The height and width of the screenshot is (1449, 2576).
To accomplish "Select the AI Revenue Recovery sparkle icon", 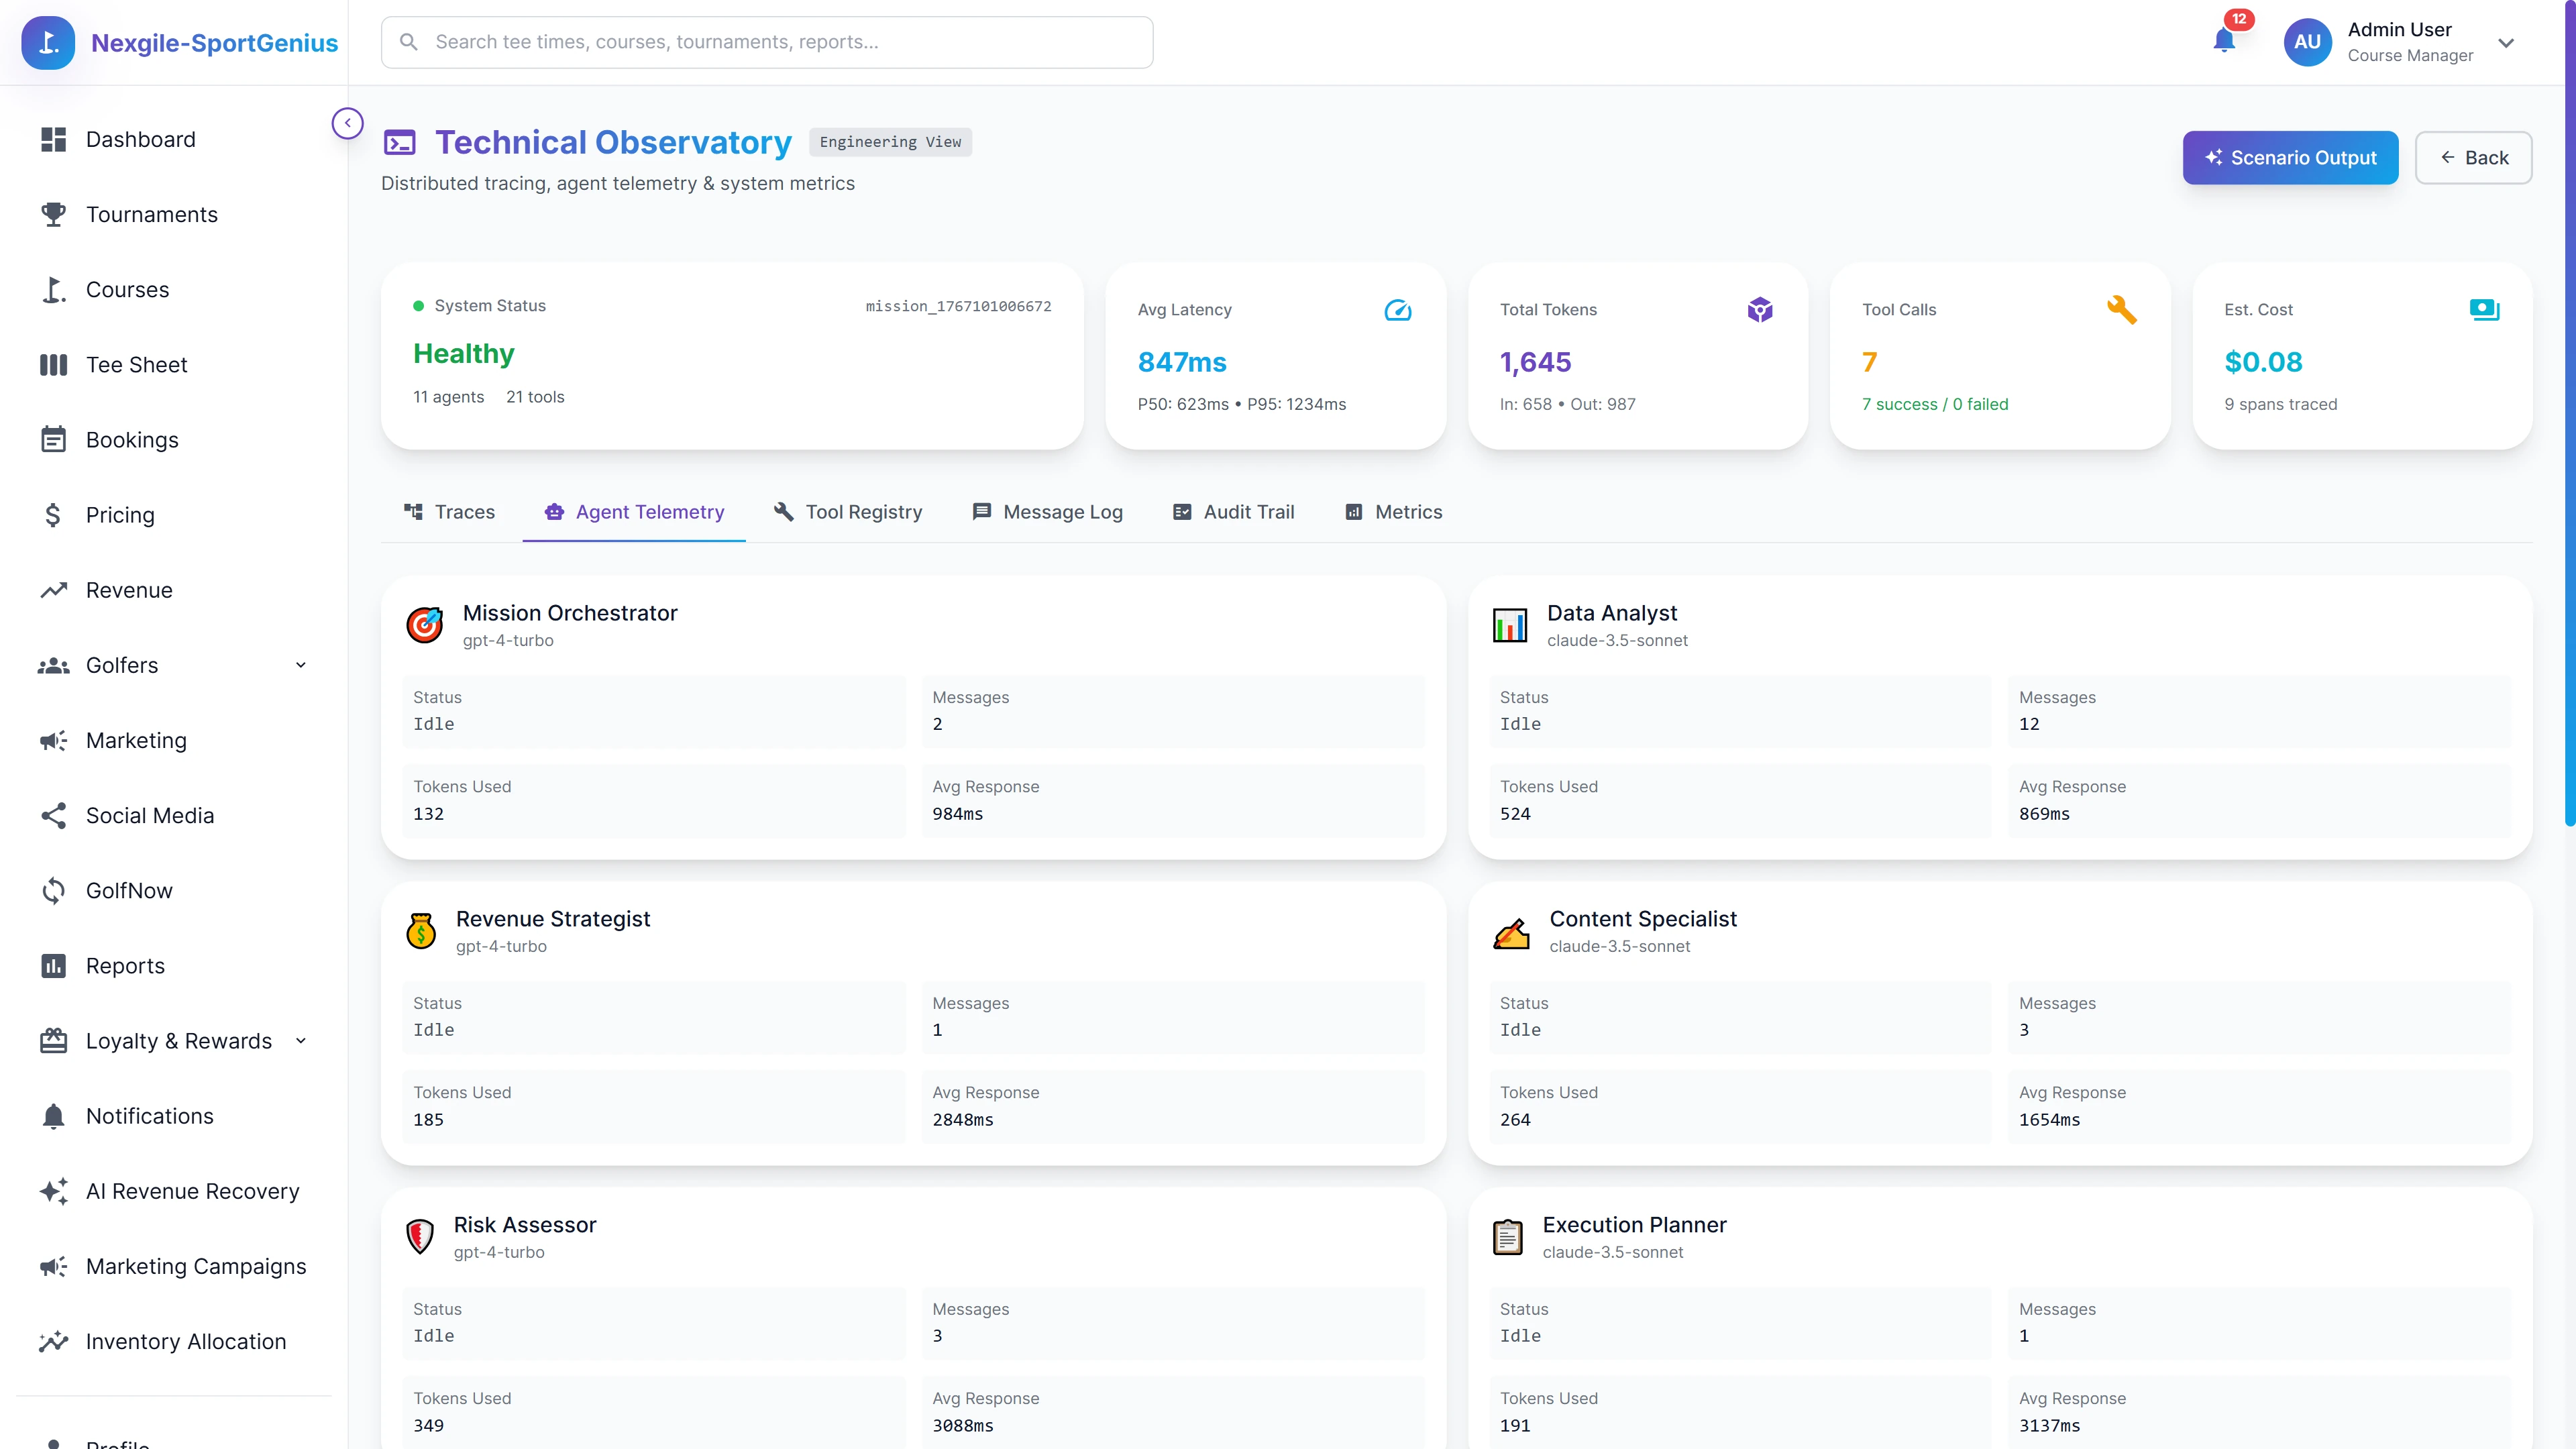I will point(53,1191).
